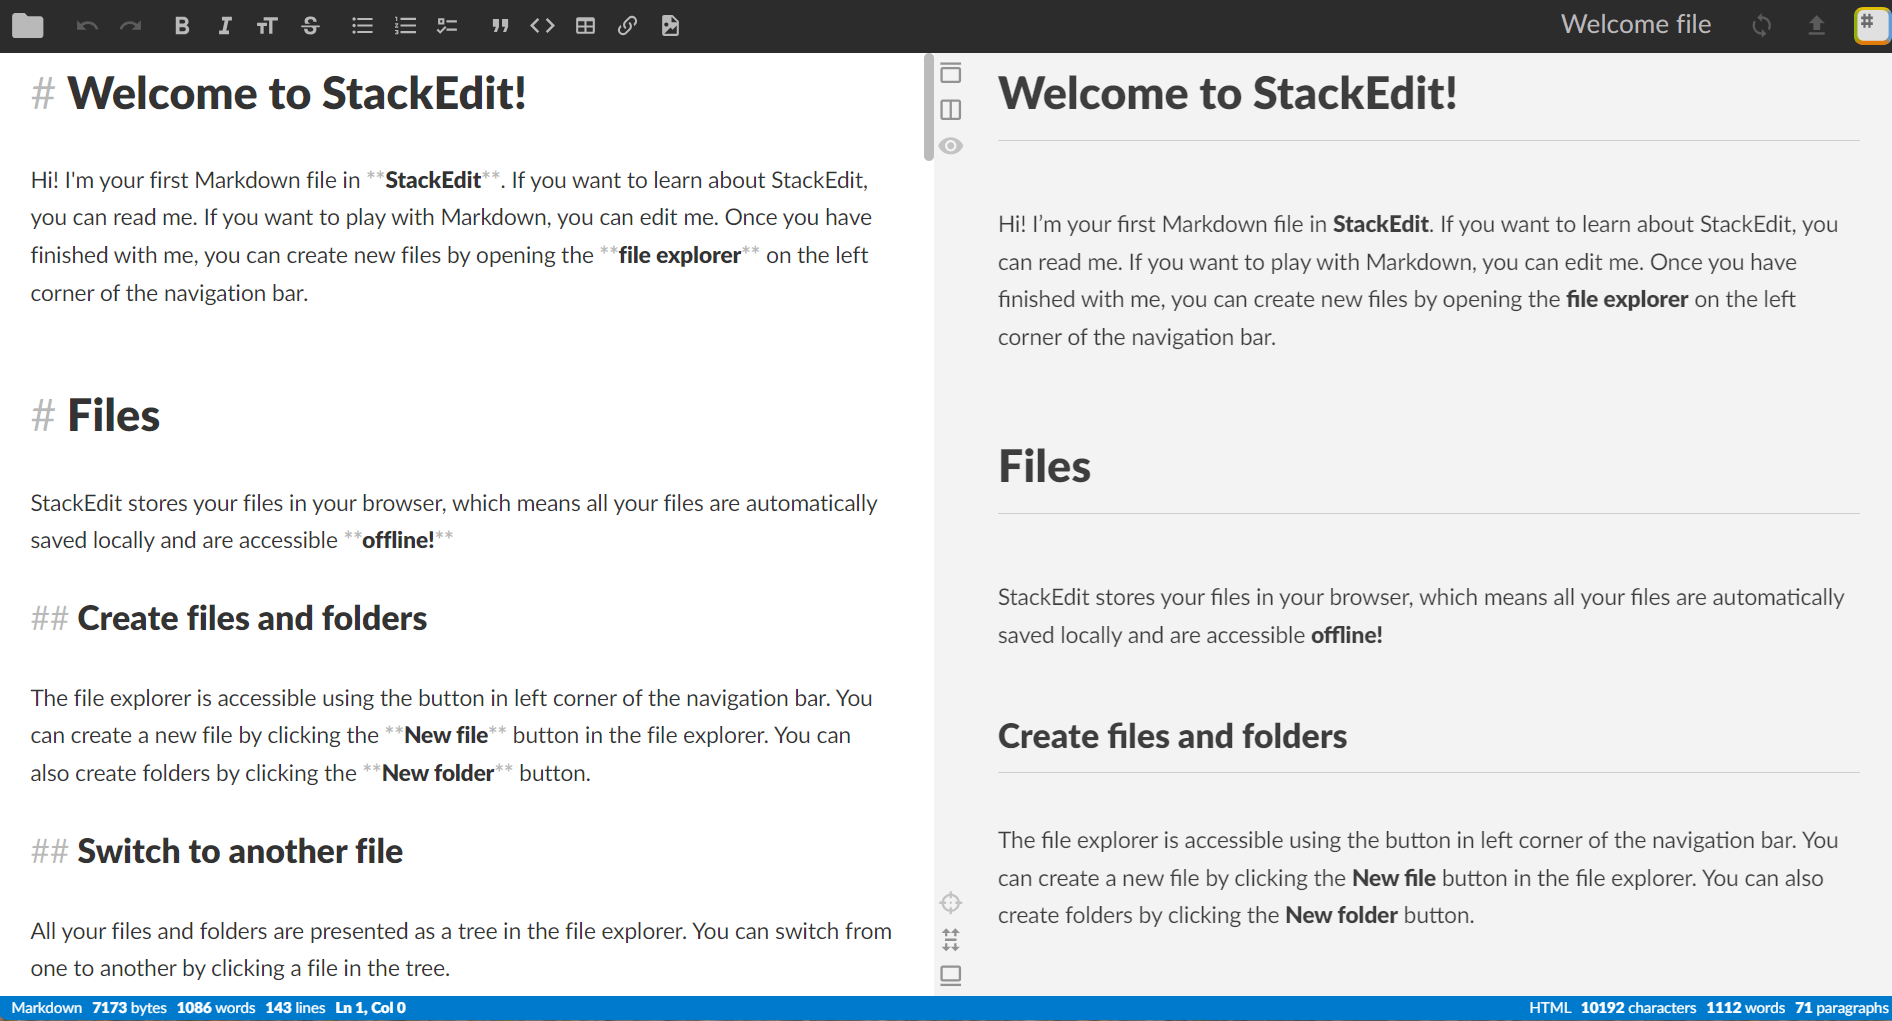Insert link with chain icon
1892x1021 pixels.
pyautogui.click(x=627, y=26)
